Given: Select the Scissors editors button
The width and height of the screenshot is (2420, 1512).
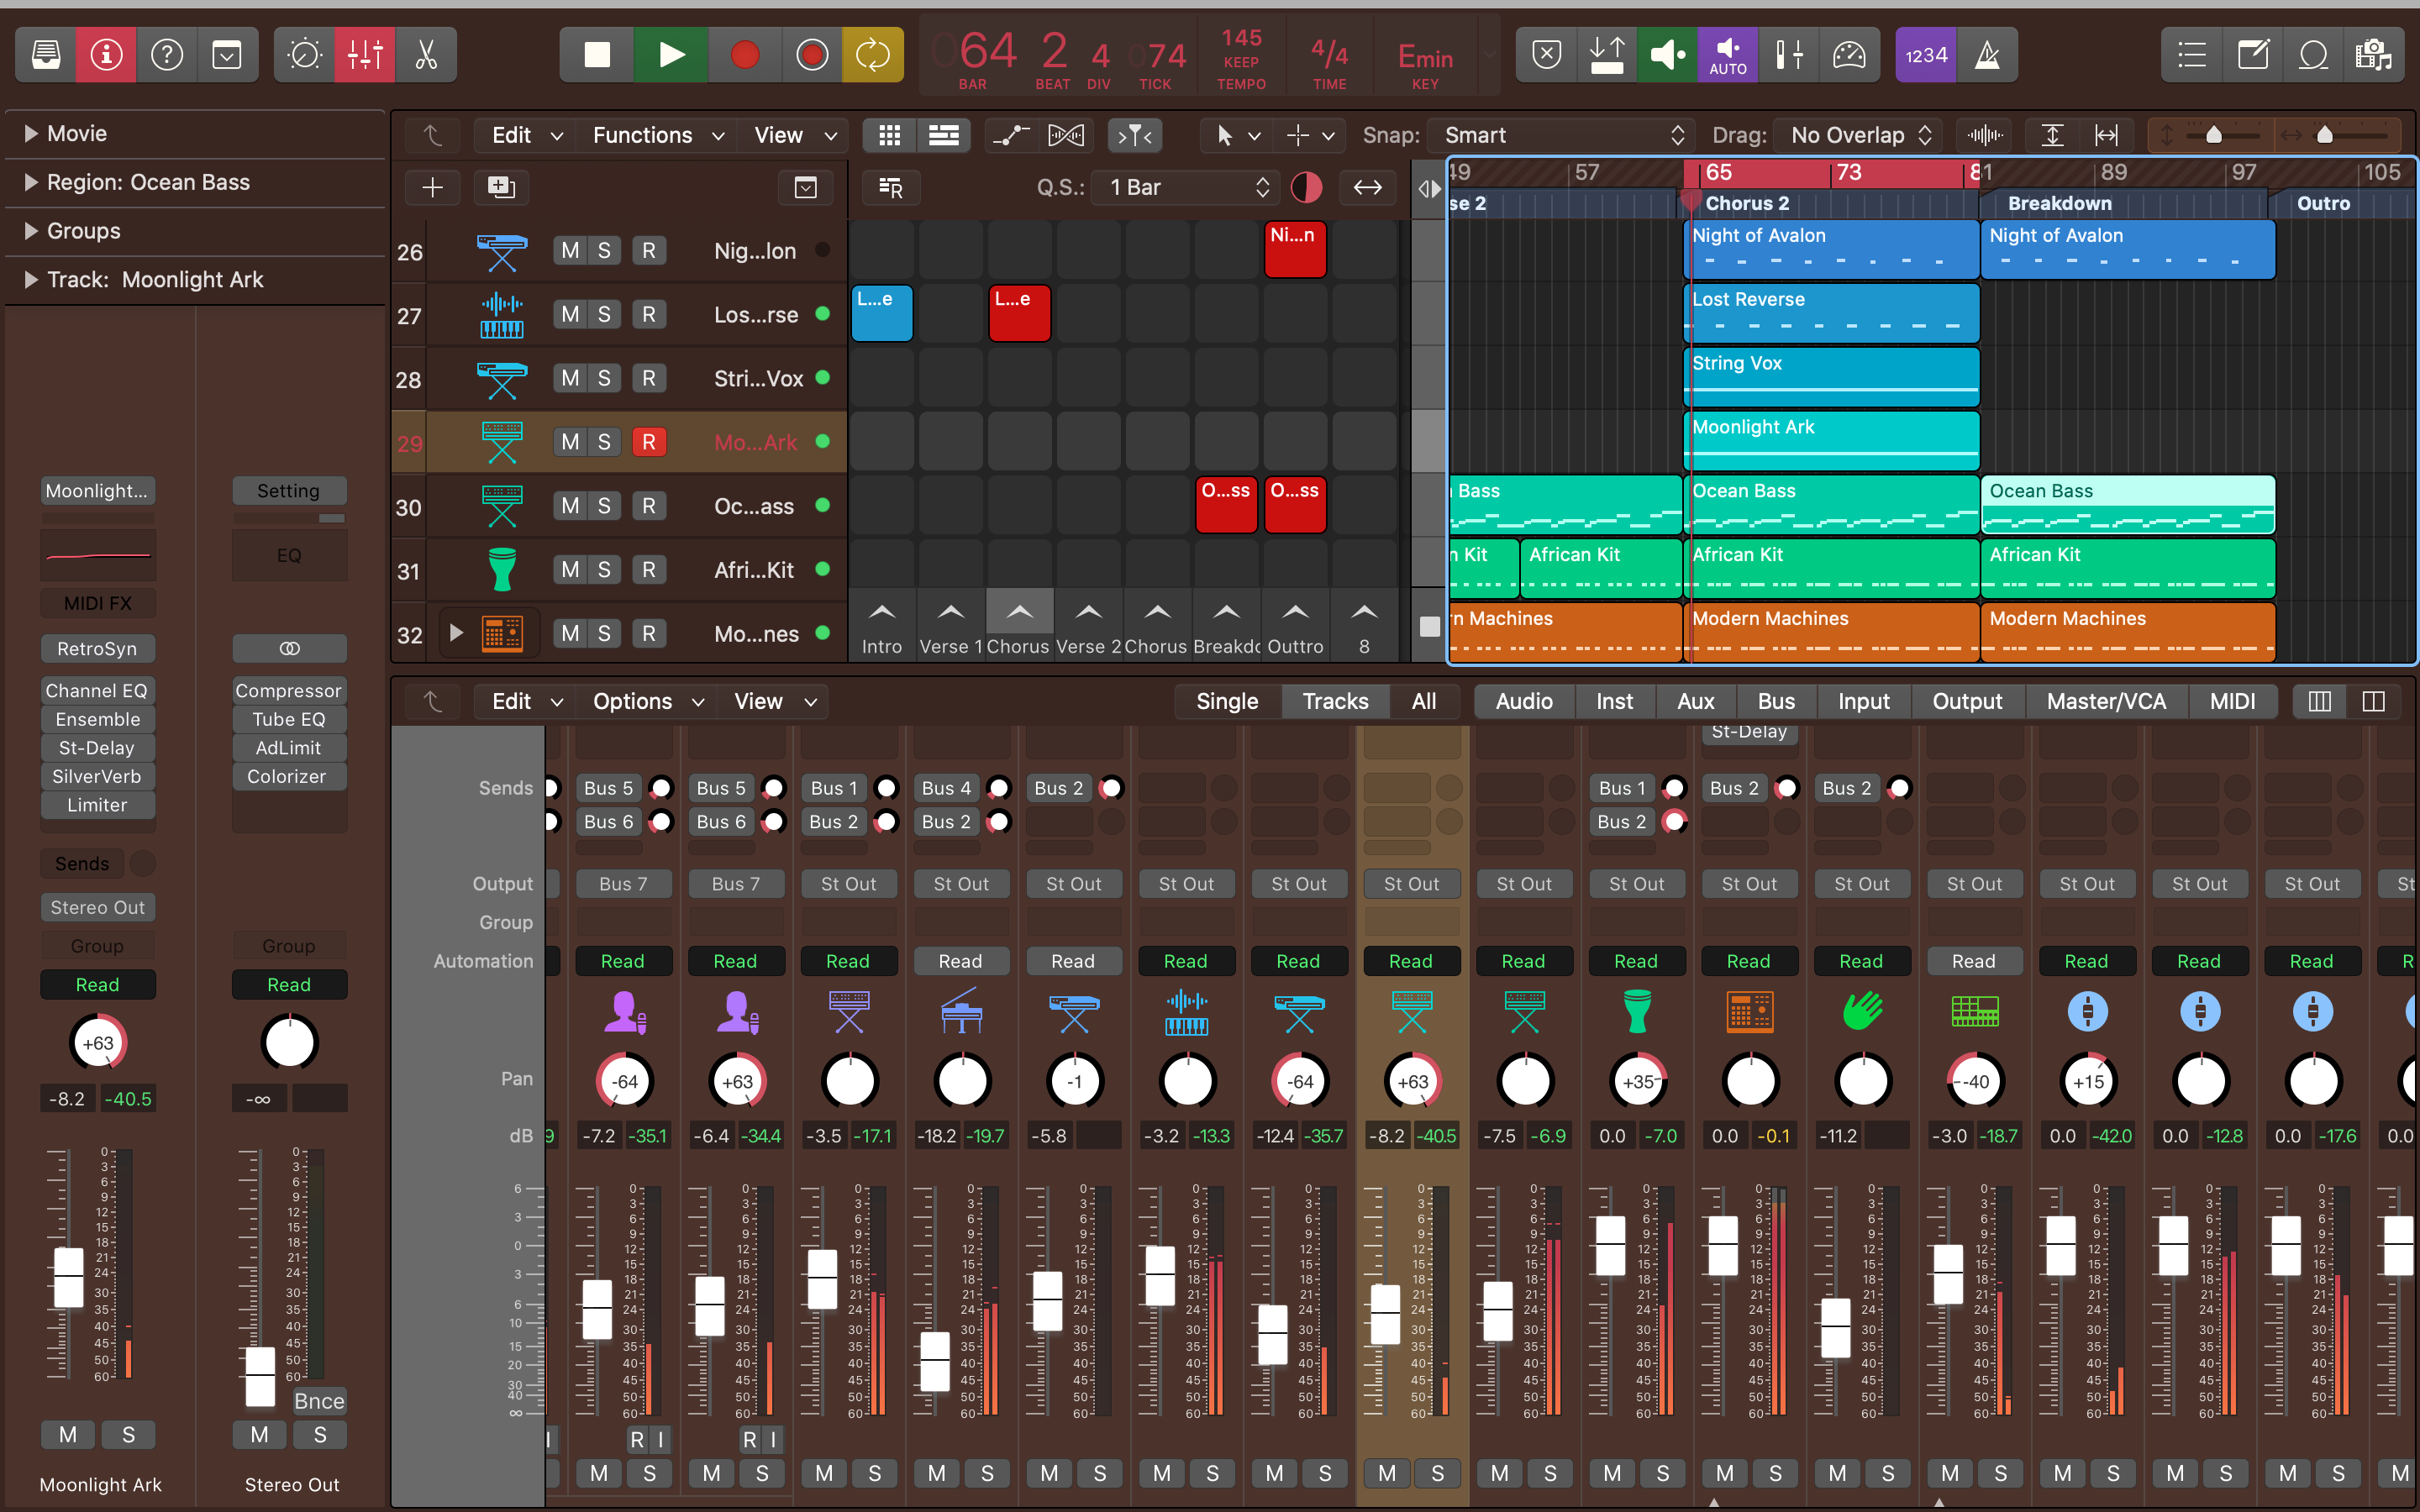Looking at the screenshot, I should [x=427, y=55].
